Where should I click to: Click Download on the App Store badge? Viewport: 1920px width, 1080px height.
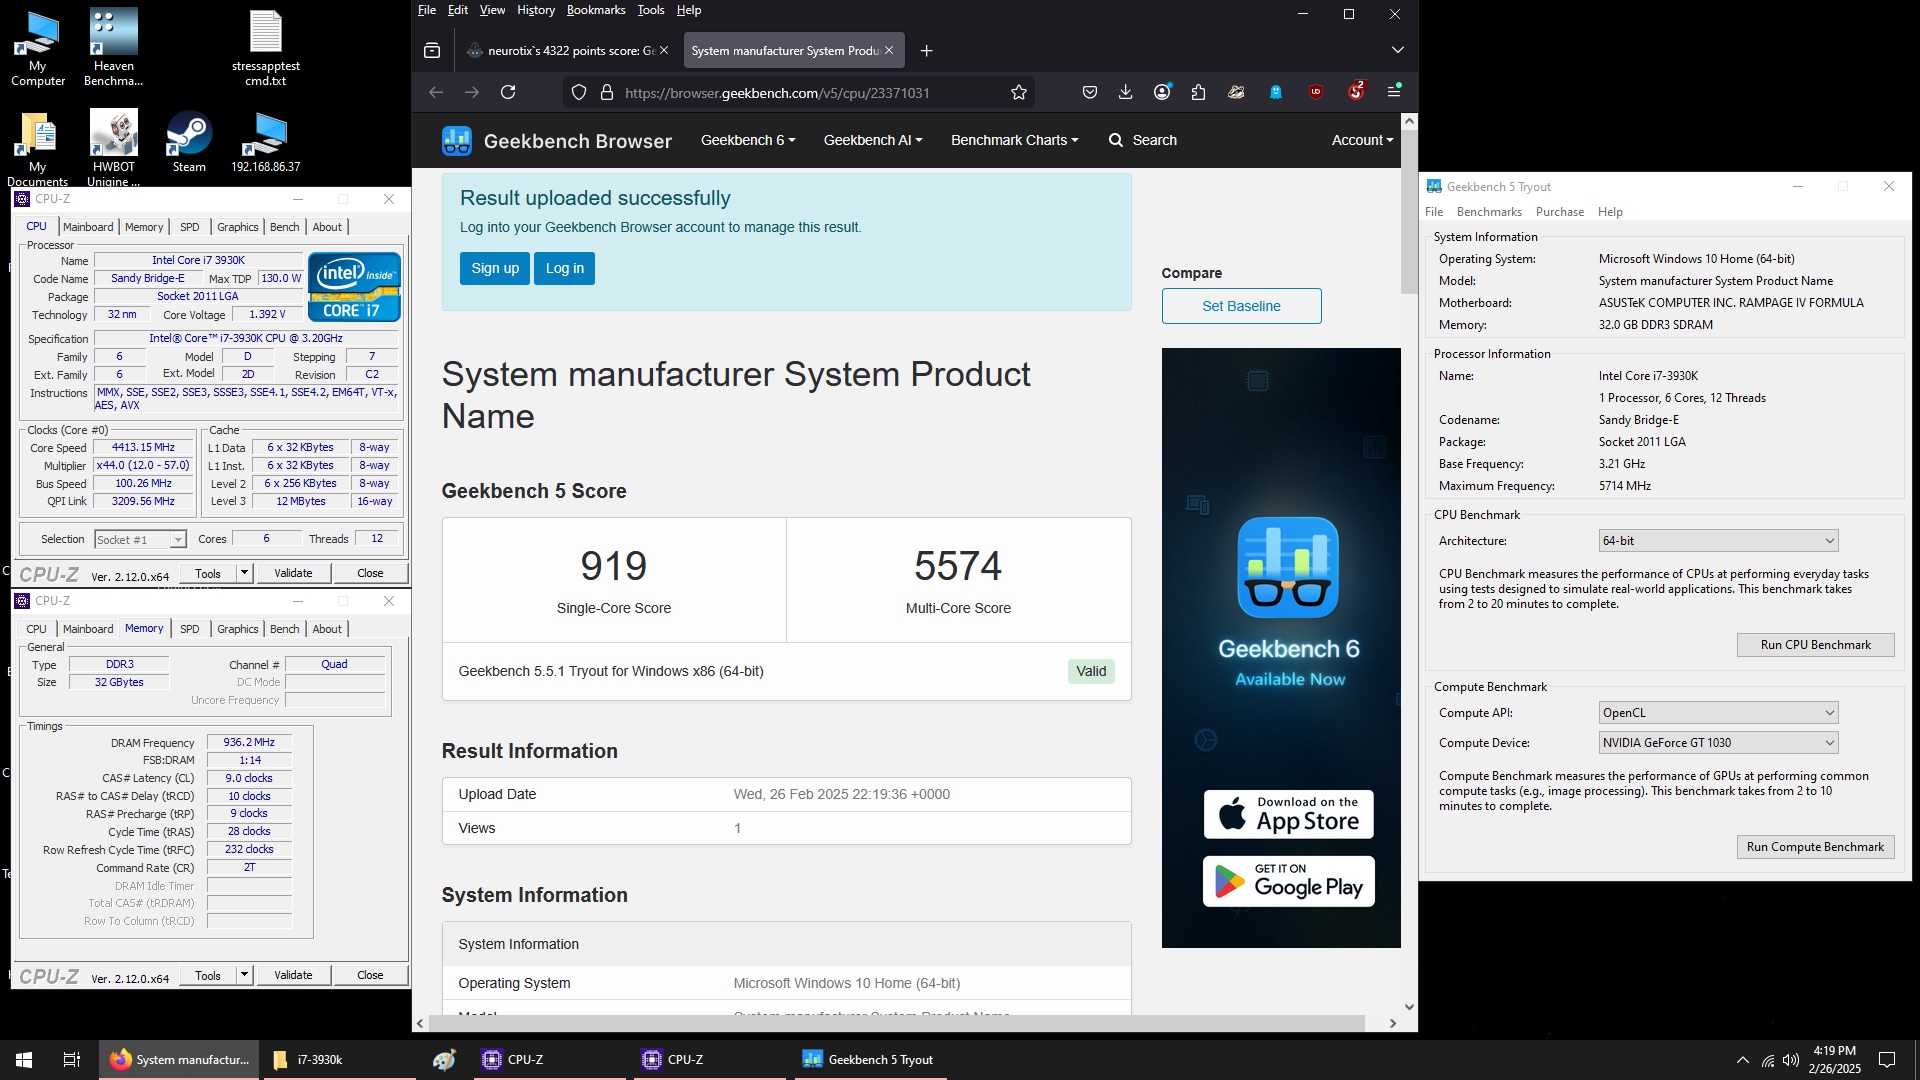(1288, 814)
